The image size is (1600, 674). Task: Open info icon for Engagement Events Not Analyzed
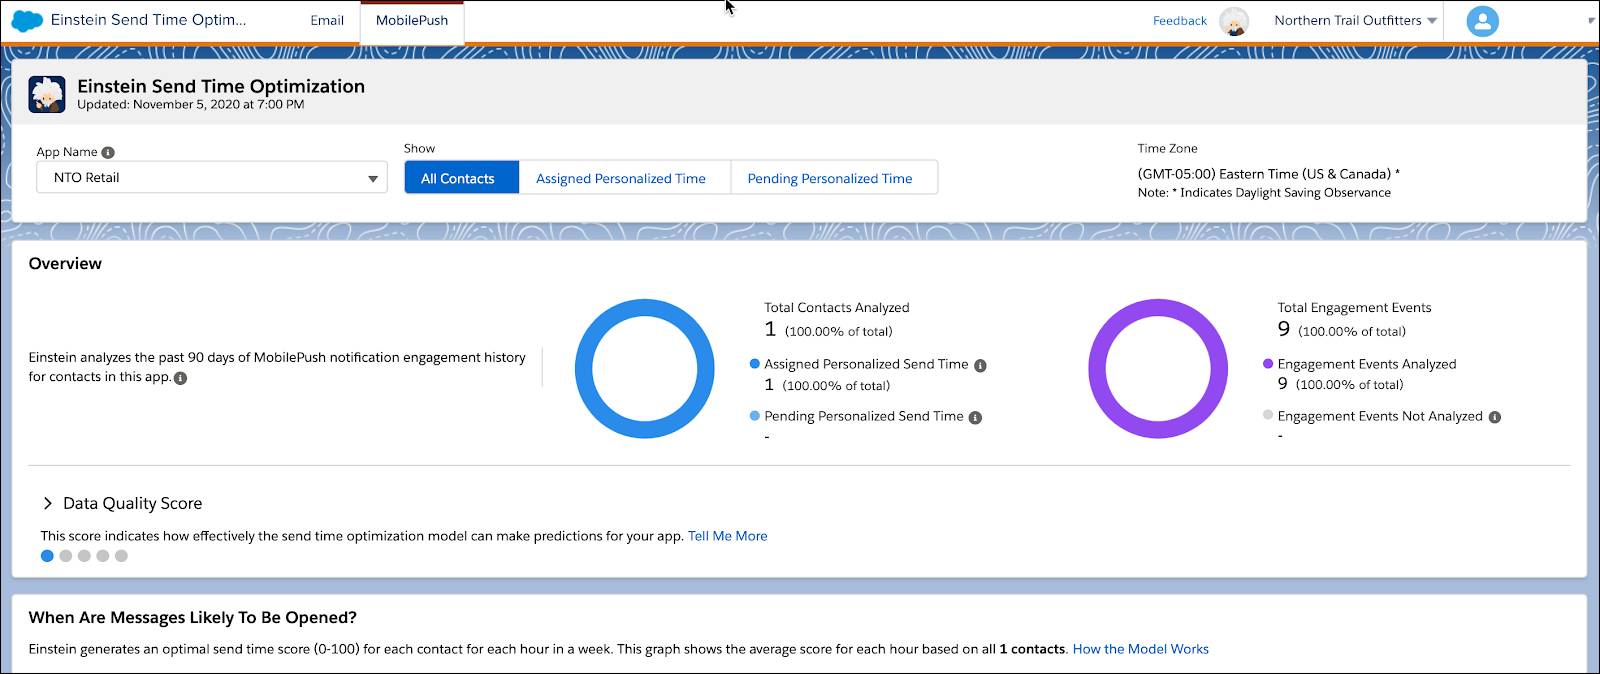coord(1494,418)
